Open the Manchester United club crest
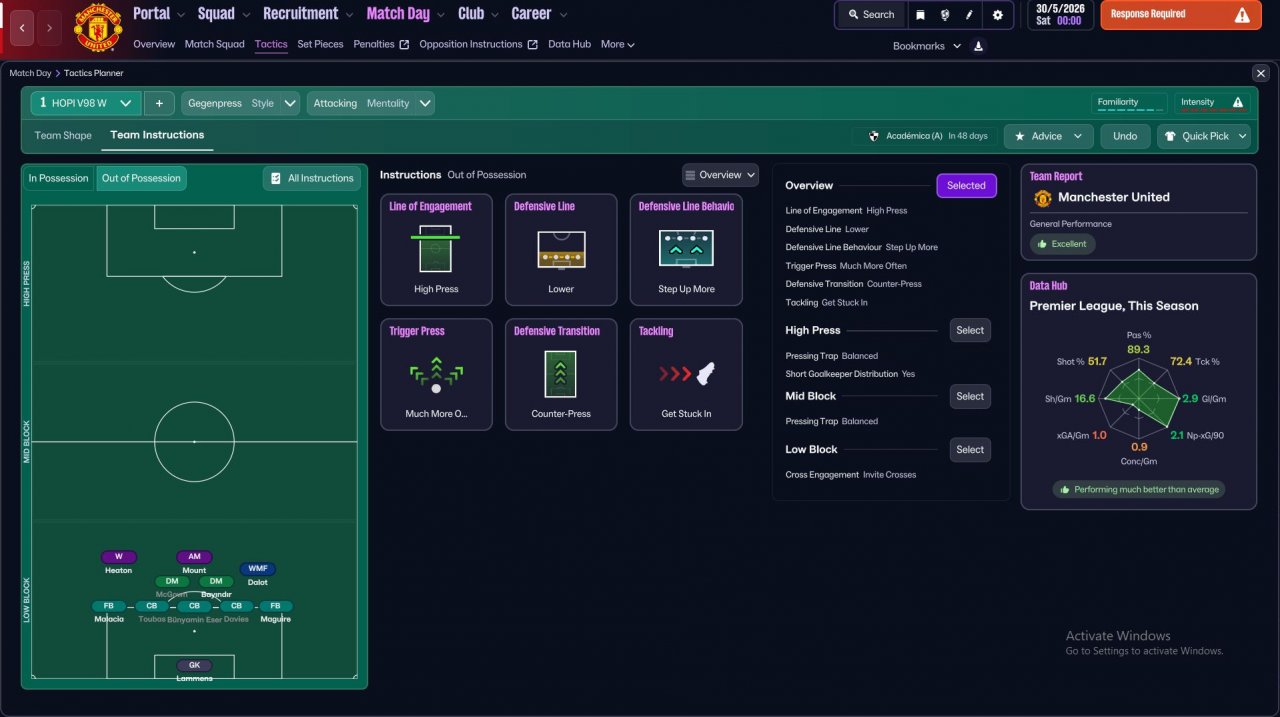The height and width of the screenshot is (717, 1280). 98,28
